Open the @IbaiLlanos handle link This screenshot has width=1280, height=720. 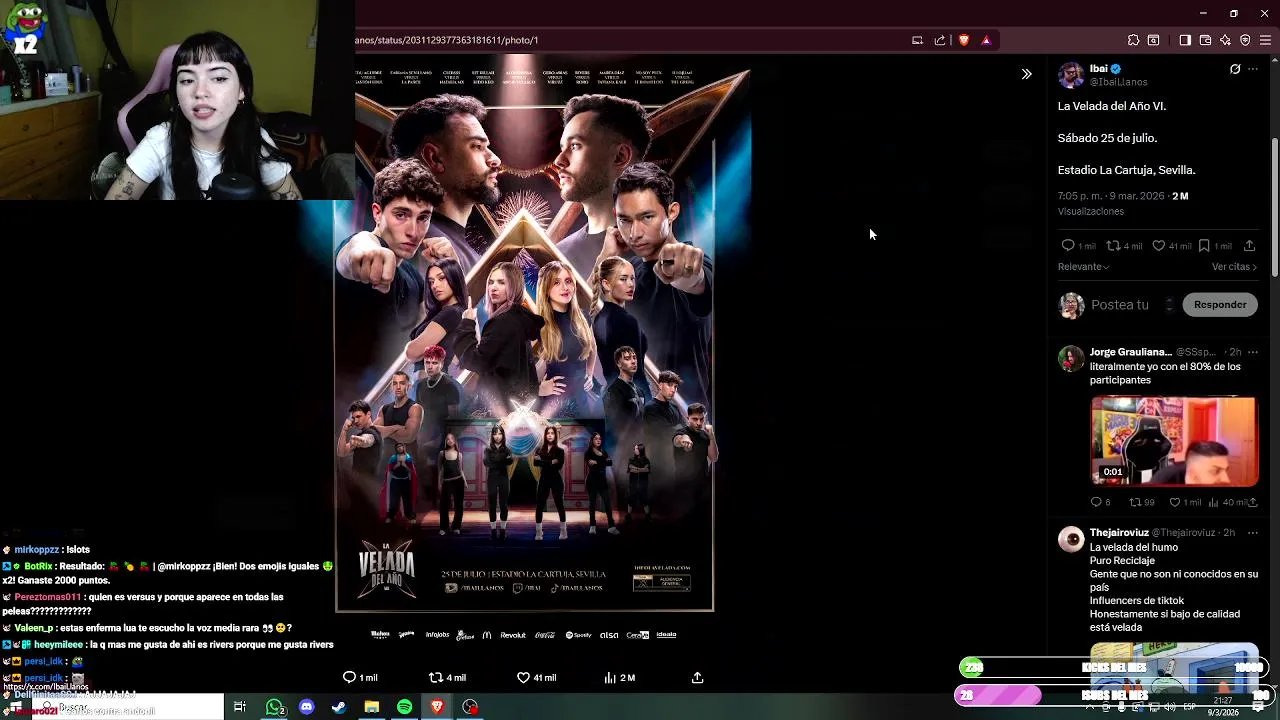1118,82
